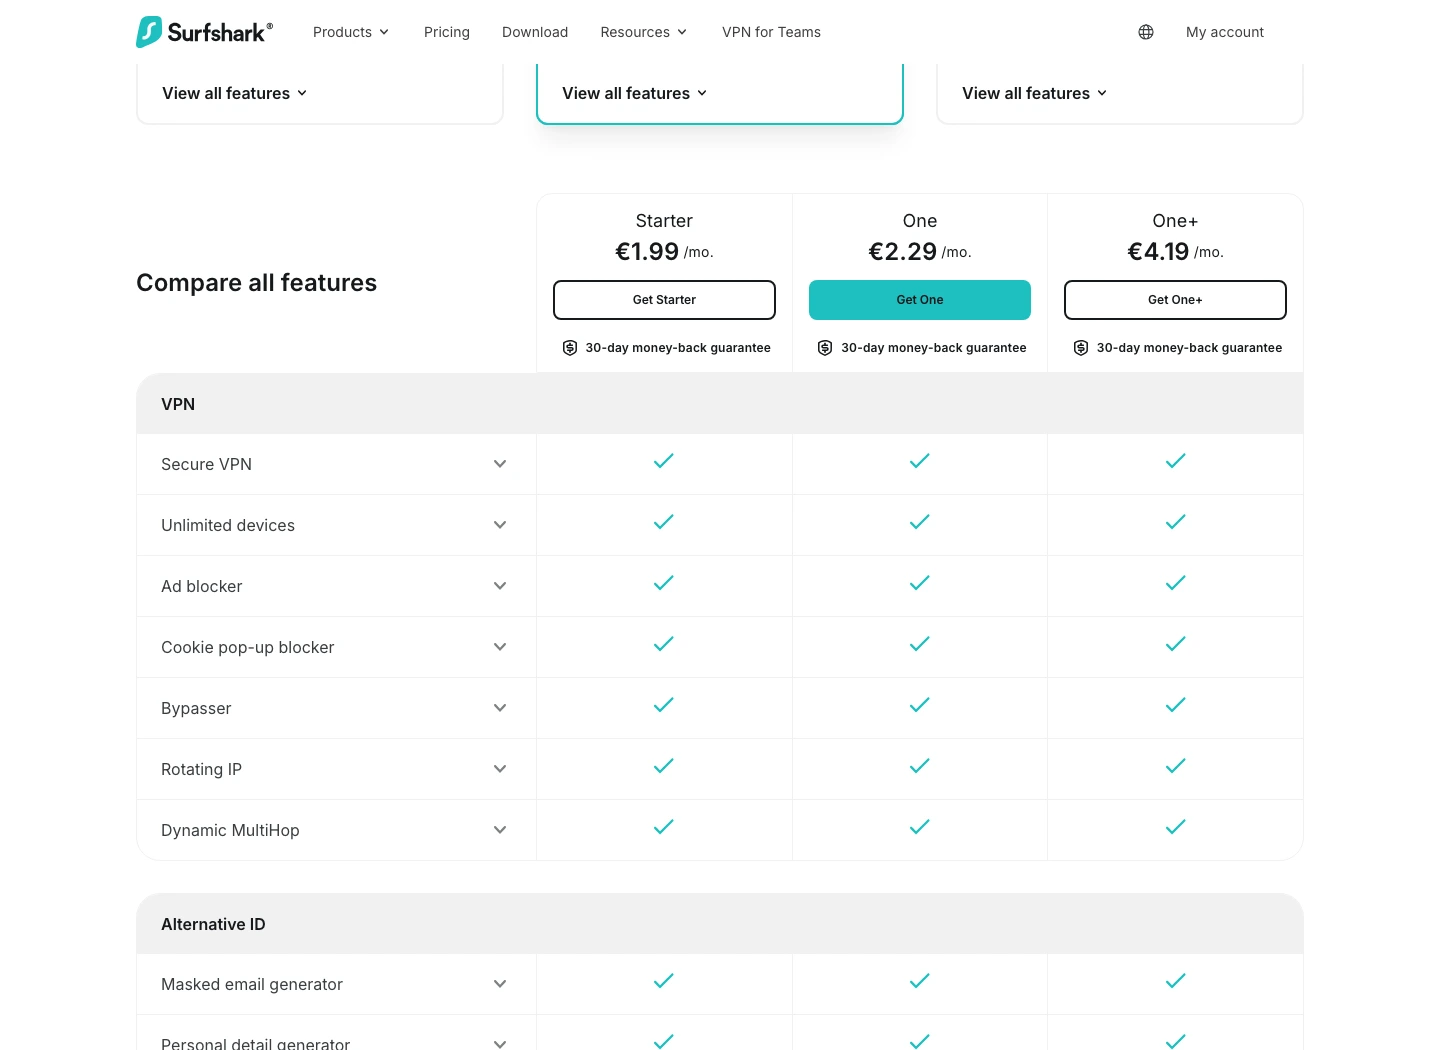The height and width of the screenshot is (1050, 1440).
Task: Click One checkmark for Cookie pop-up blocker
Action: 920,644
